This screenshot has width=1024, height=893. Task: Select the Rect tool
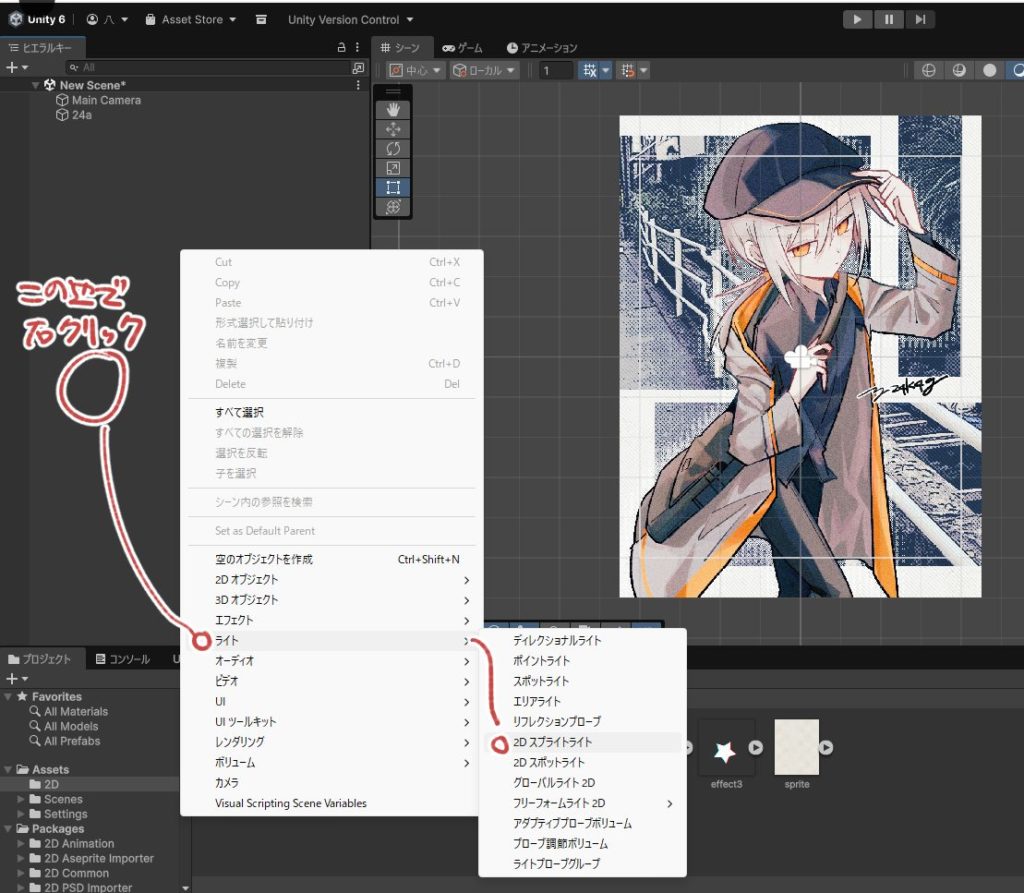tap(393, 187)
